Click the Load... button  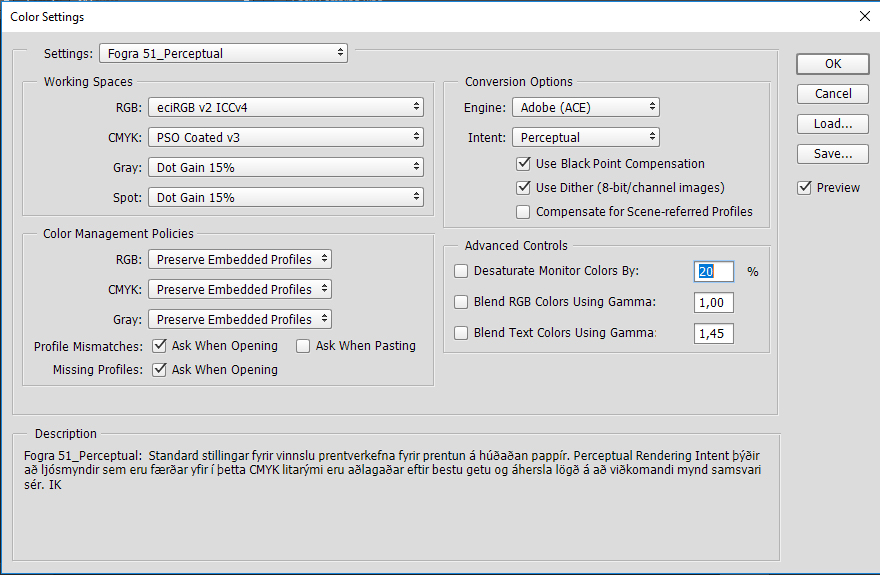tap(833, 124)
